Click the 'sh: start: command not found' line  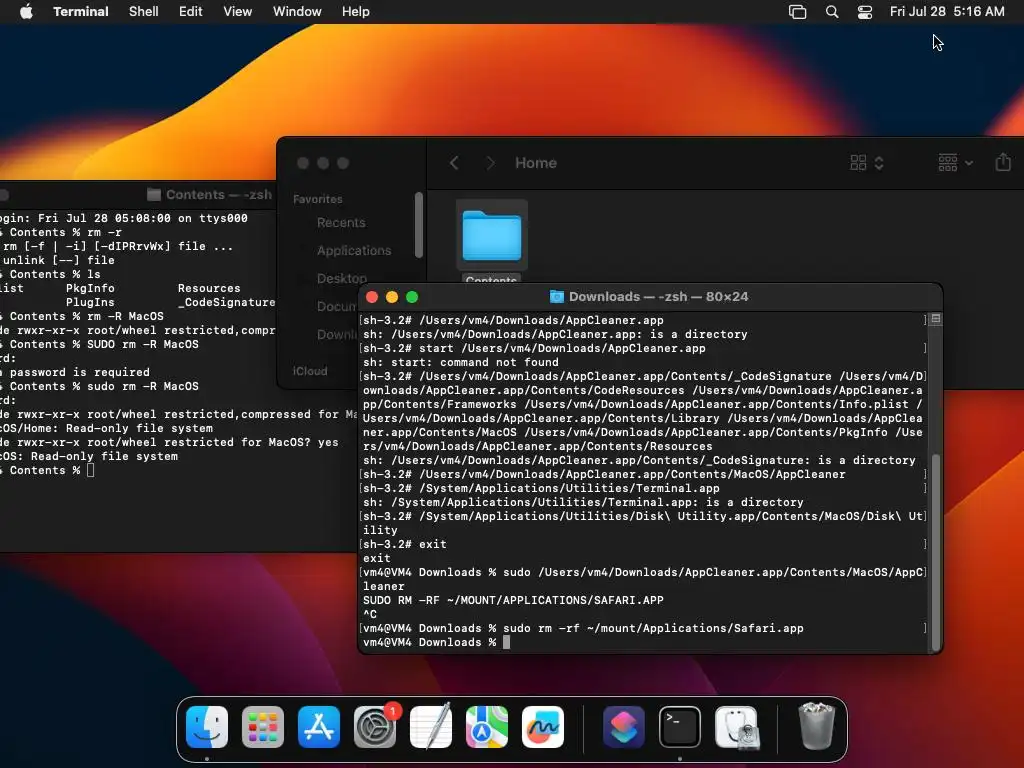pos(461,362)
